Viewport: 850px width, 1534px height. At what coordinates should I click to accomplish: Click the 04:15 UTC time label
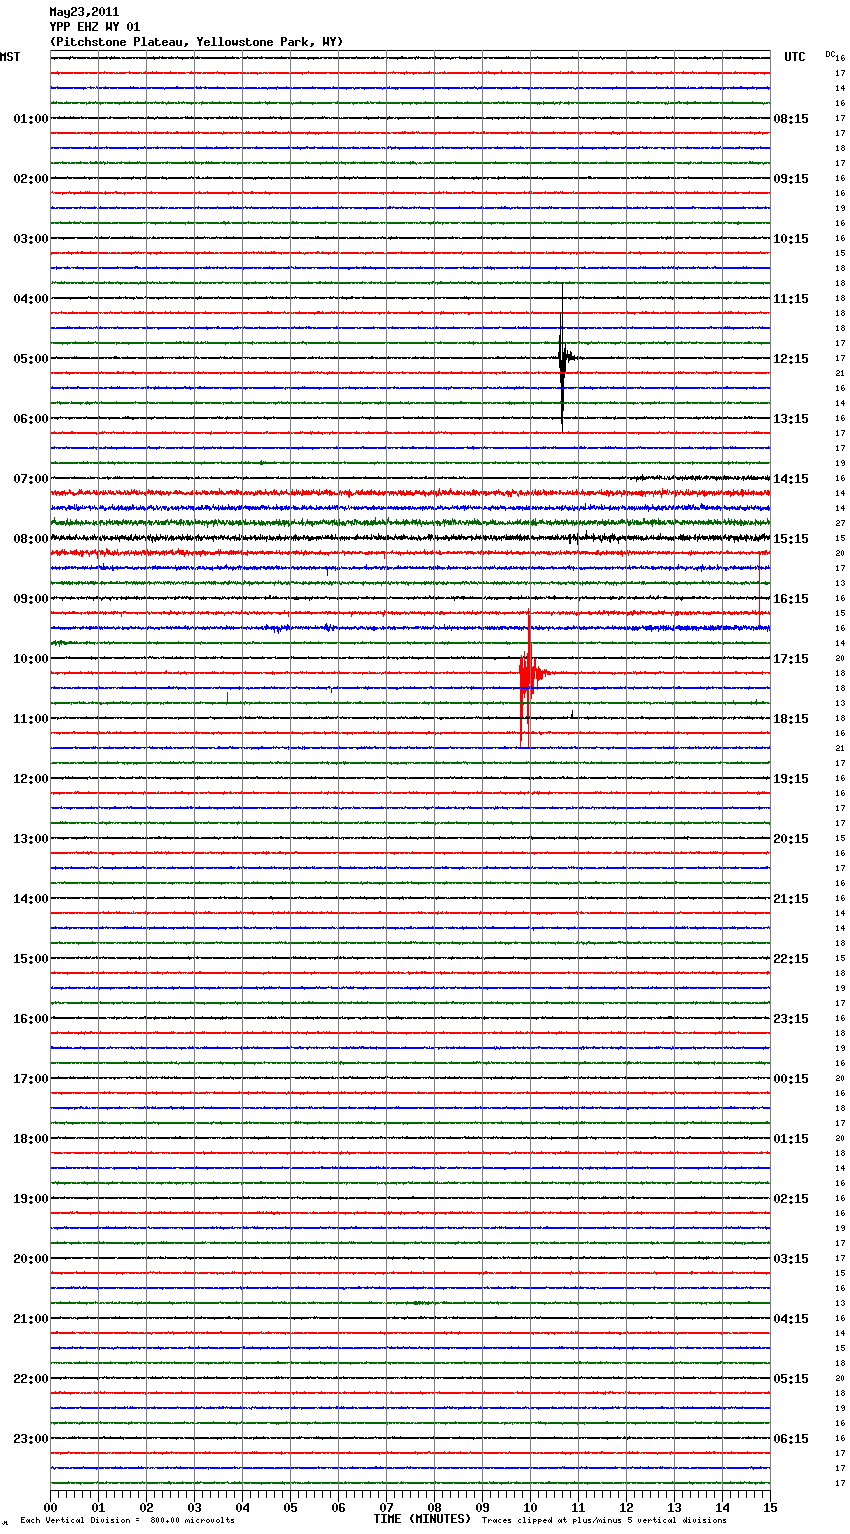[x=791, y=1319]
